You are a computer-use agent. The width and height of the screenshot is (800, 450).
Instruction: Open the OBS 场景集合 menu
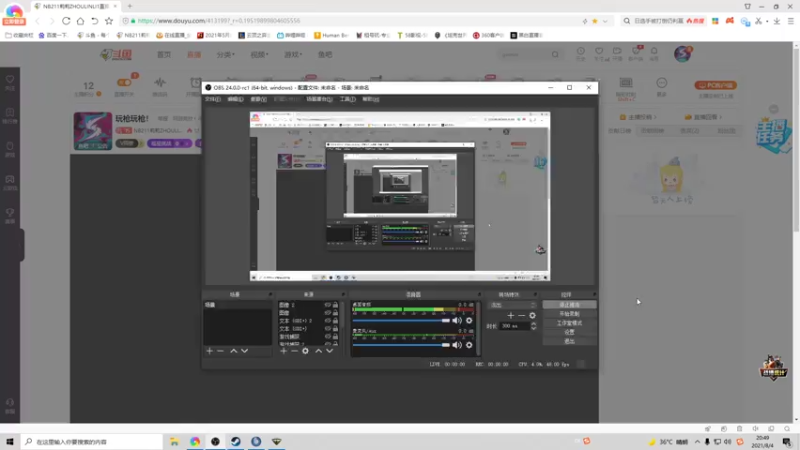tap(319, 99)
